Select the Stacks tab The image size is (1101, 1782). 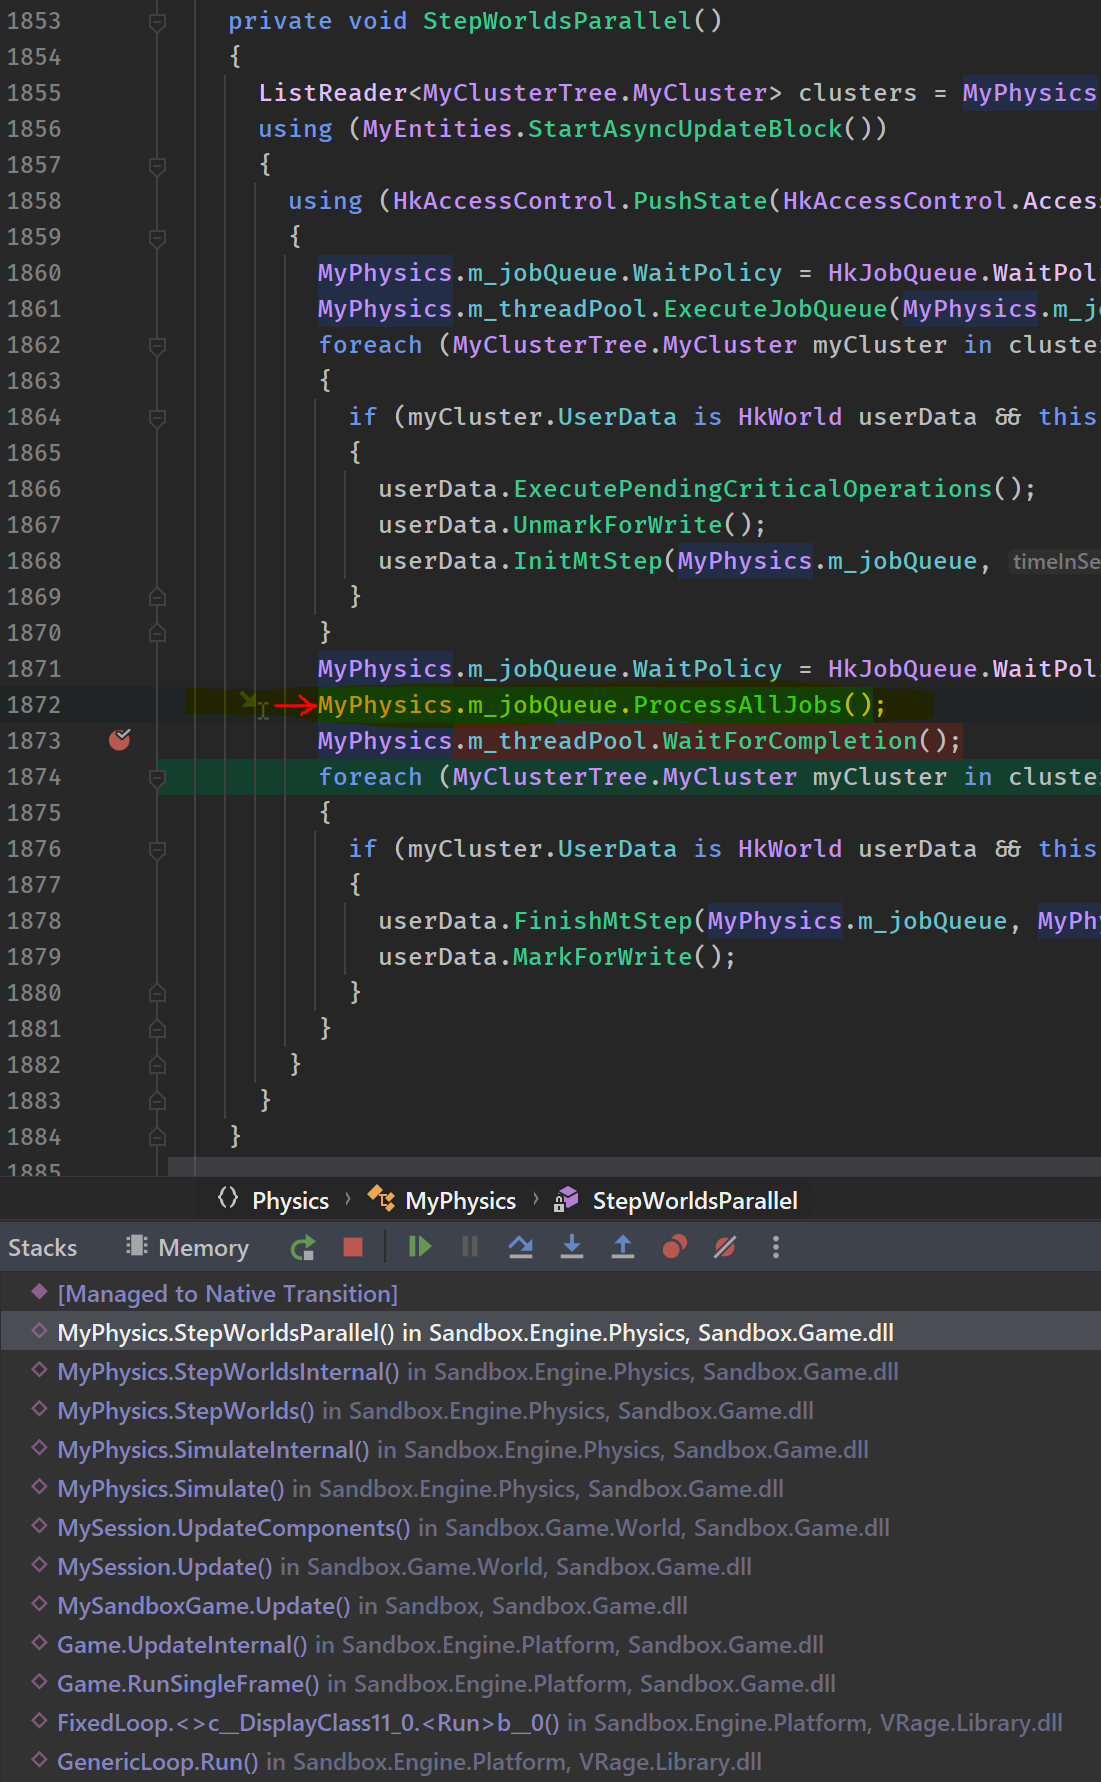(x=42, y=1247)
